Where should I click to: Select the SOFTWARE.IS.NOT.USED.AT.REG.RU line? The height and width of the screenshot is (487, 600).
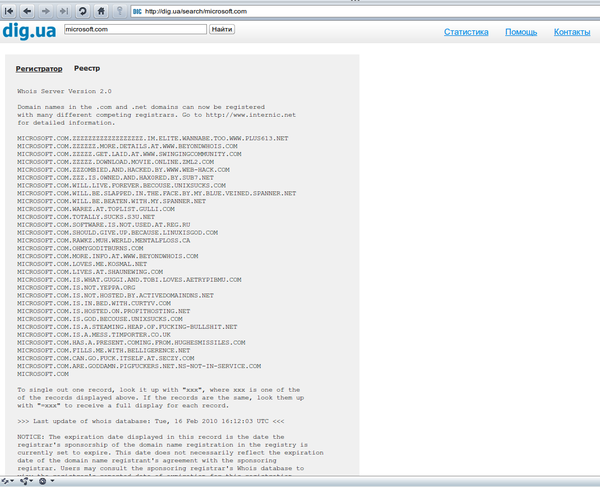point(104,225)
